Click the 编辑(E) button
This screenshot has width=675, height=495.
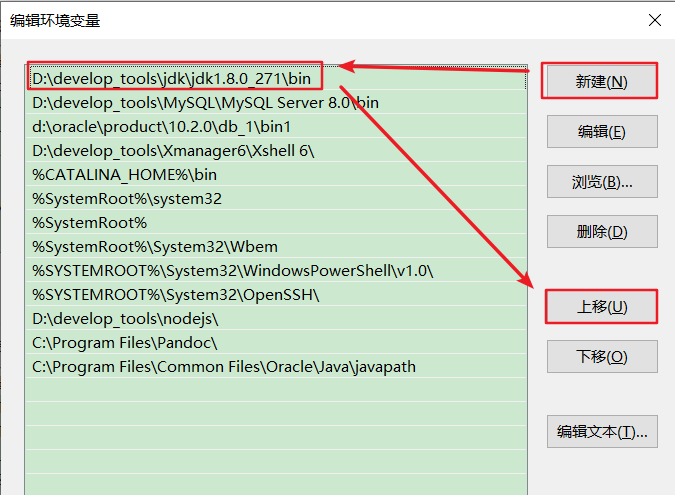602,131
